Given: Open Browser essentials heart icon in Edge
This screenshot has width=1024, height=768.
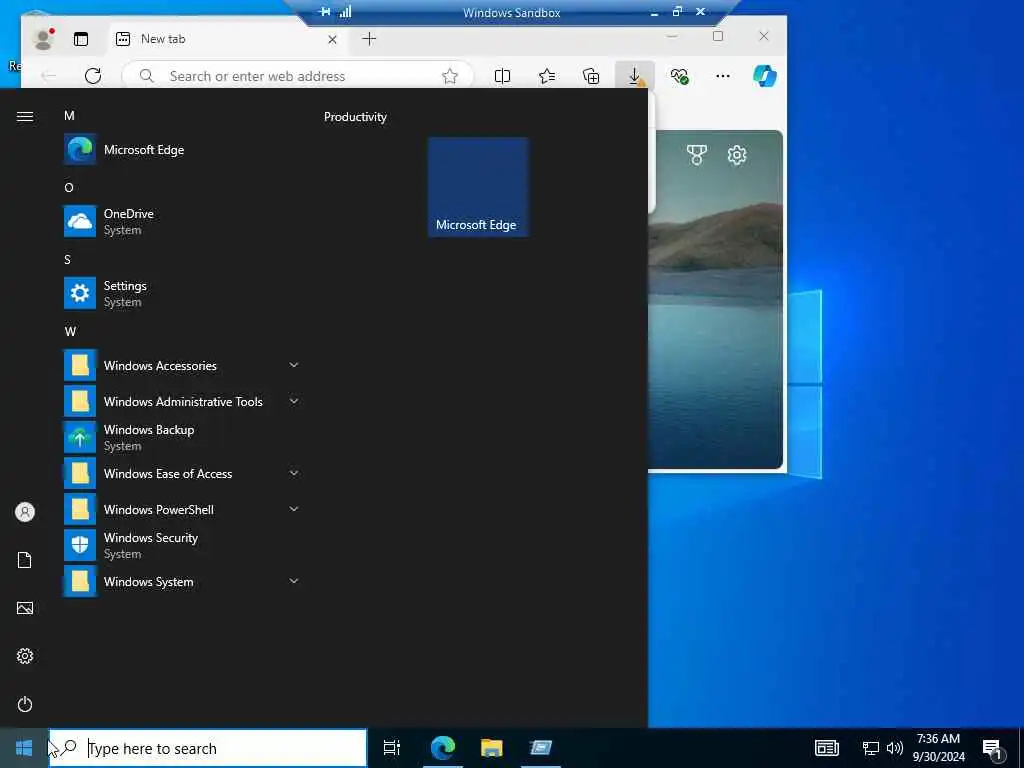Looking at the screenshot, I should (x=679, y=76).
